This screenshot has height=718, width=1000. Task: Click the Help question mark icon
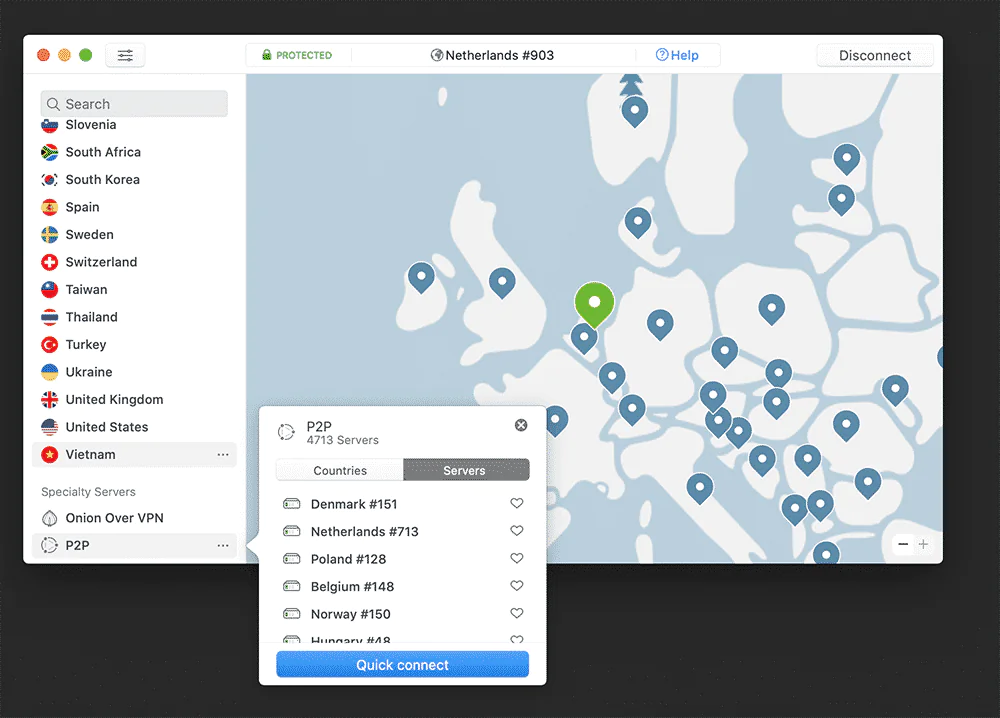pyautogui.click(x=662, y=55)
